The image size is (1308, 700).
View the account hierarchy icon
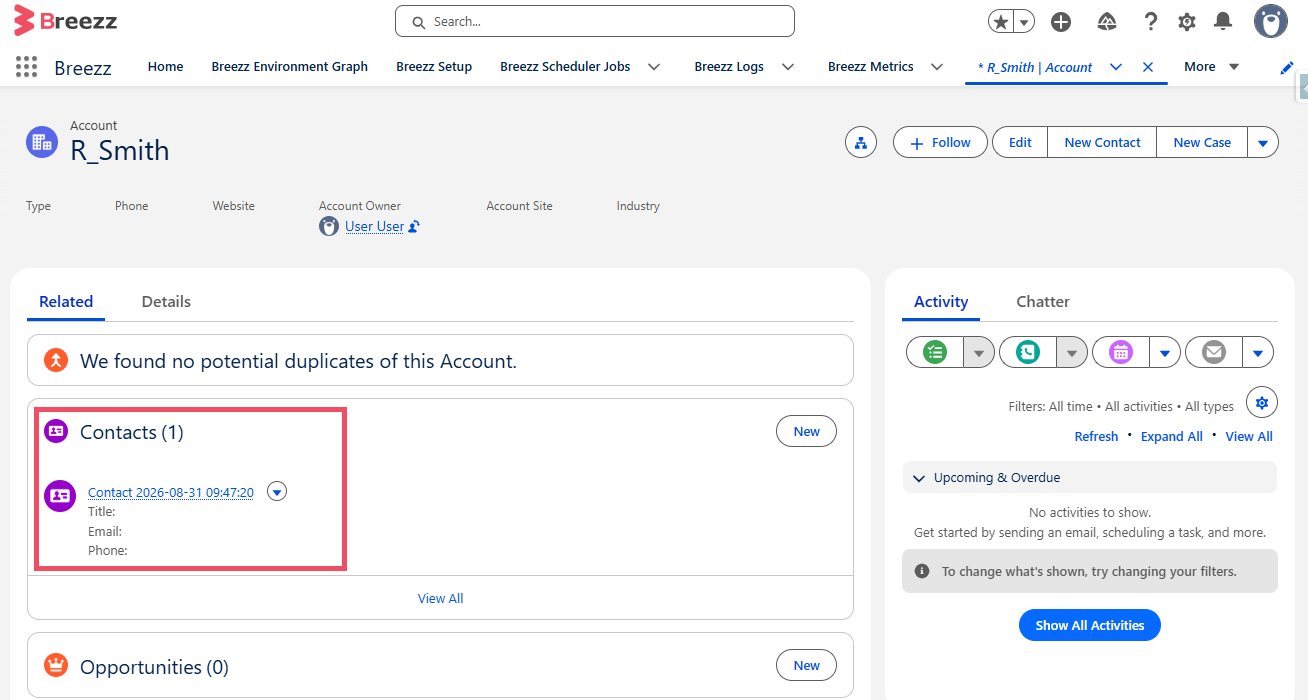tap(861, 143)
